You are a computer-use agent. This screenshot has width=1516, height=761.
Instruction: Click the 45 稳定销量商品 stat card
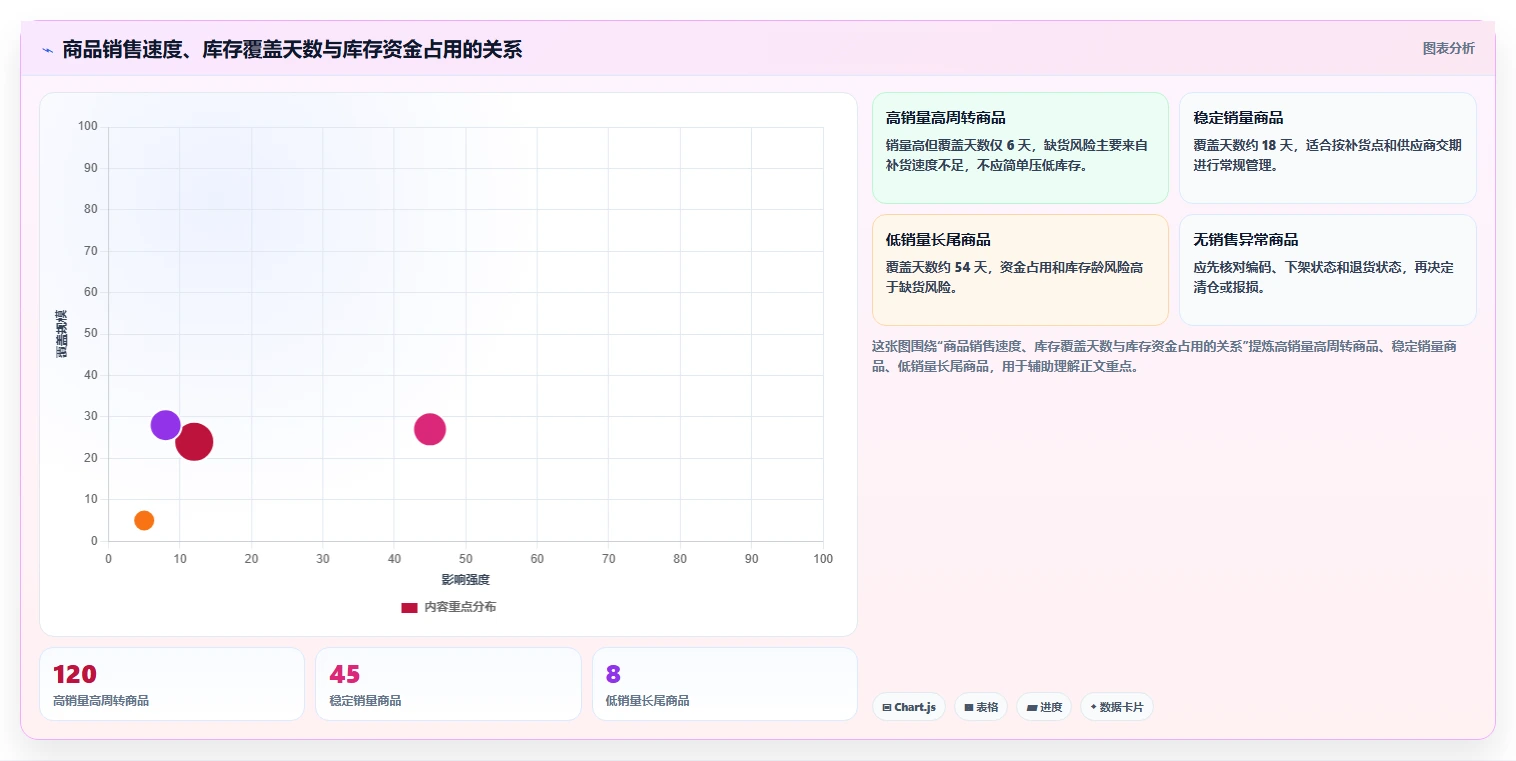coord(448,684)
